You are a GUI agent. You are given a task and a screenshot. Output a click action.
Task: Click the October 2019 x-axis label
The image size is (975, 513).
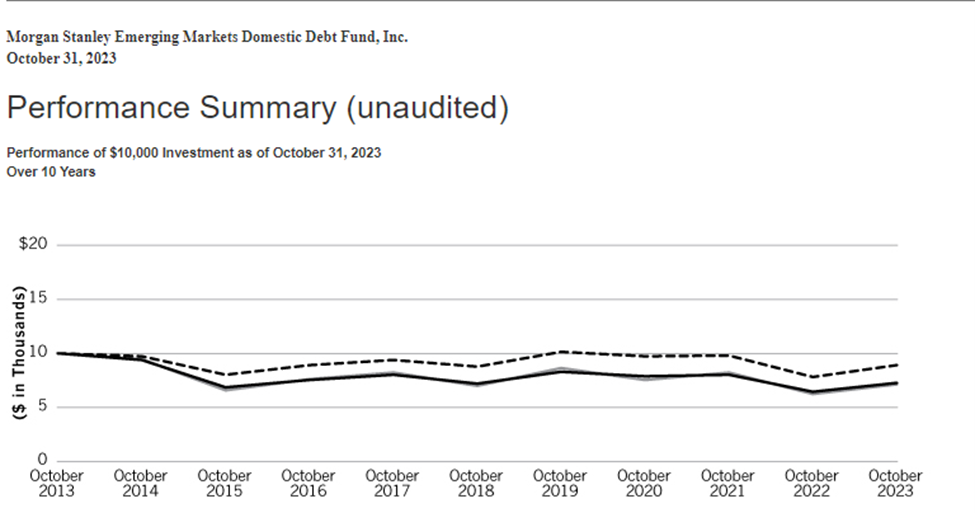560,483
